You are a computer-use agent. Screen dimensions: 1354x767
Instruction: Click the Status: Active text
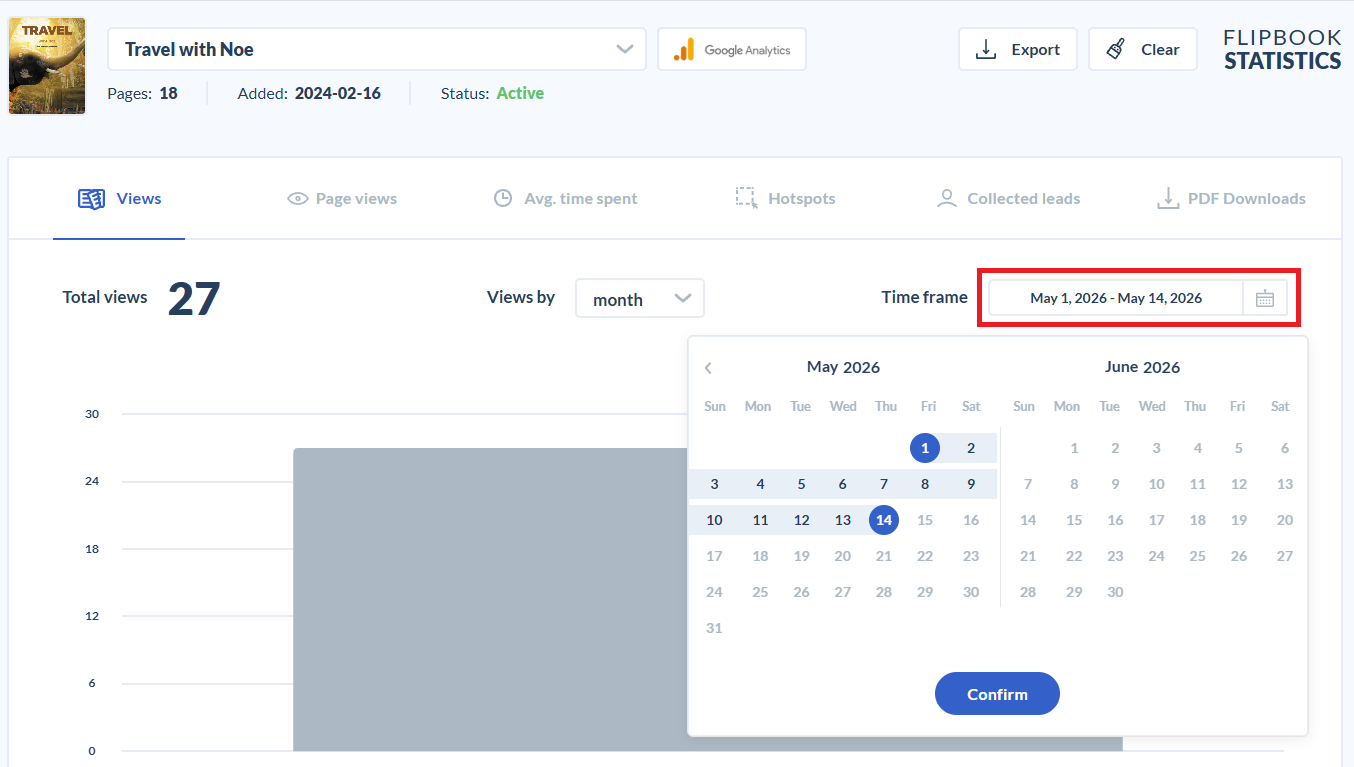pyautogui.click(x=492, y=93)
